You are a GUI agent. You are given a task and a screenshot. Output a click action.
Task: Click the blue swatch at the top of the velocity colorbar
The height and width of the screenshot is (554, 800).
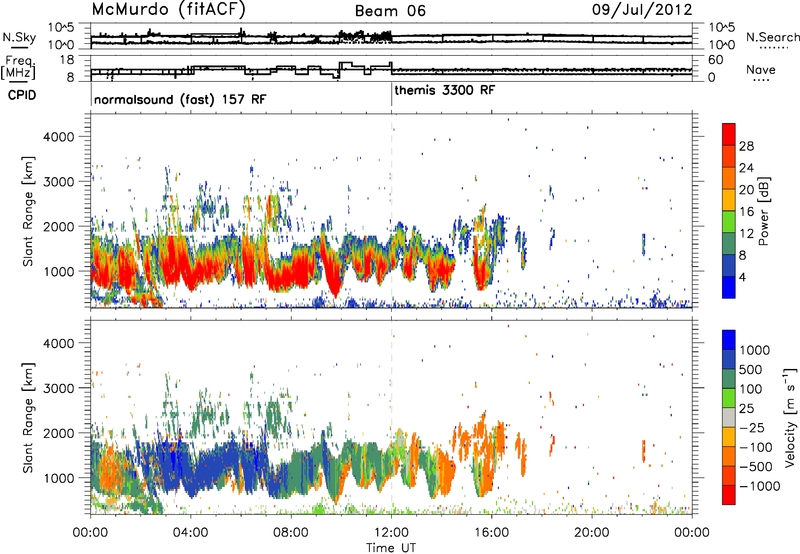[729, 340]
